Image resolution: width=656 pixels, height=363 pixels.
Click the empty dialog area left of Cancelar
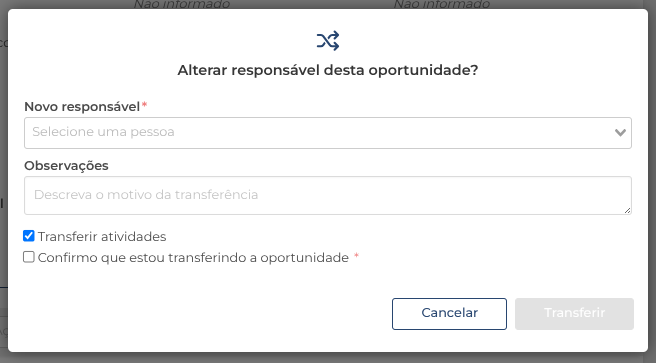click(201, 314)
